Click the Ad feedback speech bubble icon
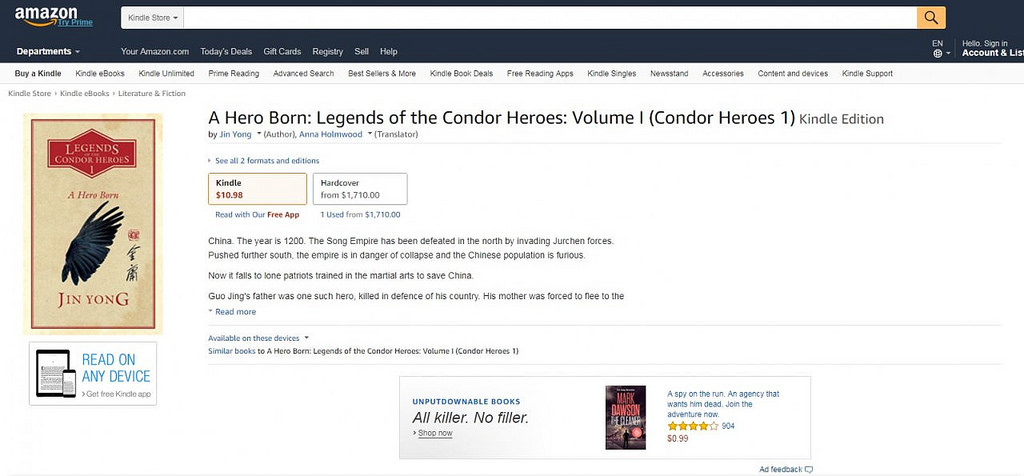This screenshot has width=1024, height=476. pos(808,469)
